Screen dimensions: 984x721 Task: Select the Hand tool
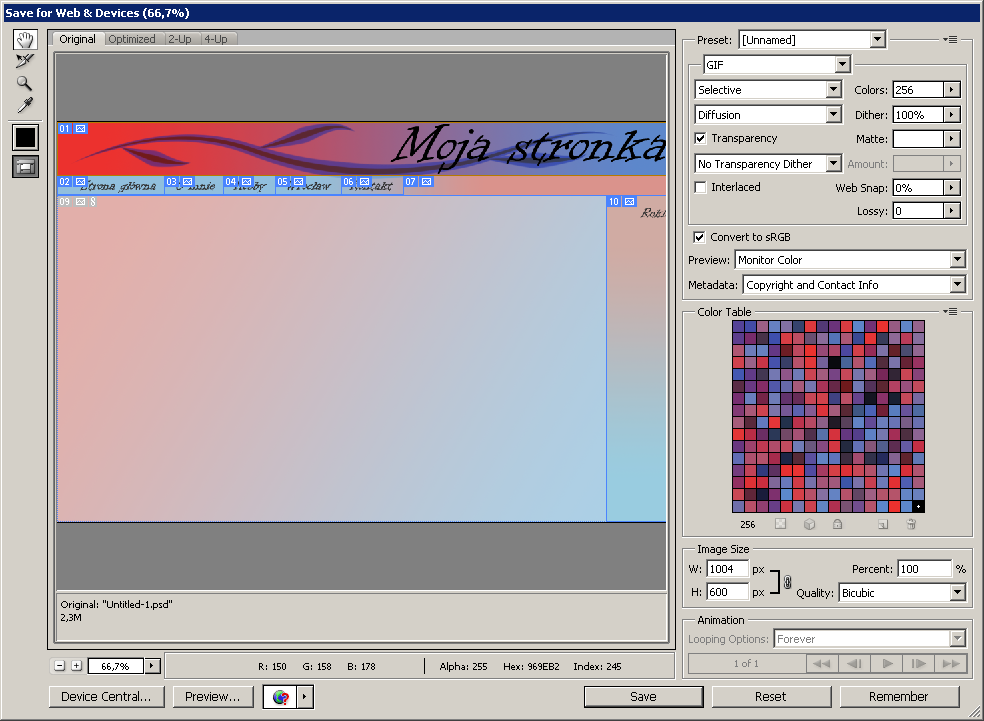click(25, 40)
